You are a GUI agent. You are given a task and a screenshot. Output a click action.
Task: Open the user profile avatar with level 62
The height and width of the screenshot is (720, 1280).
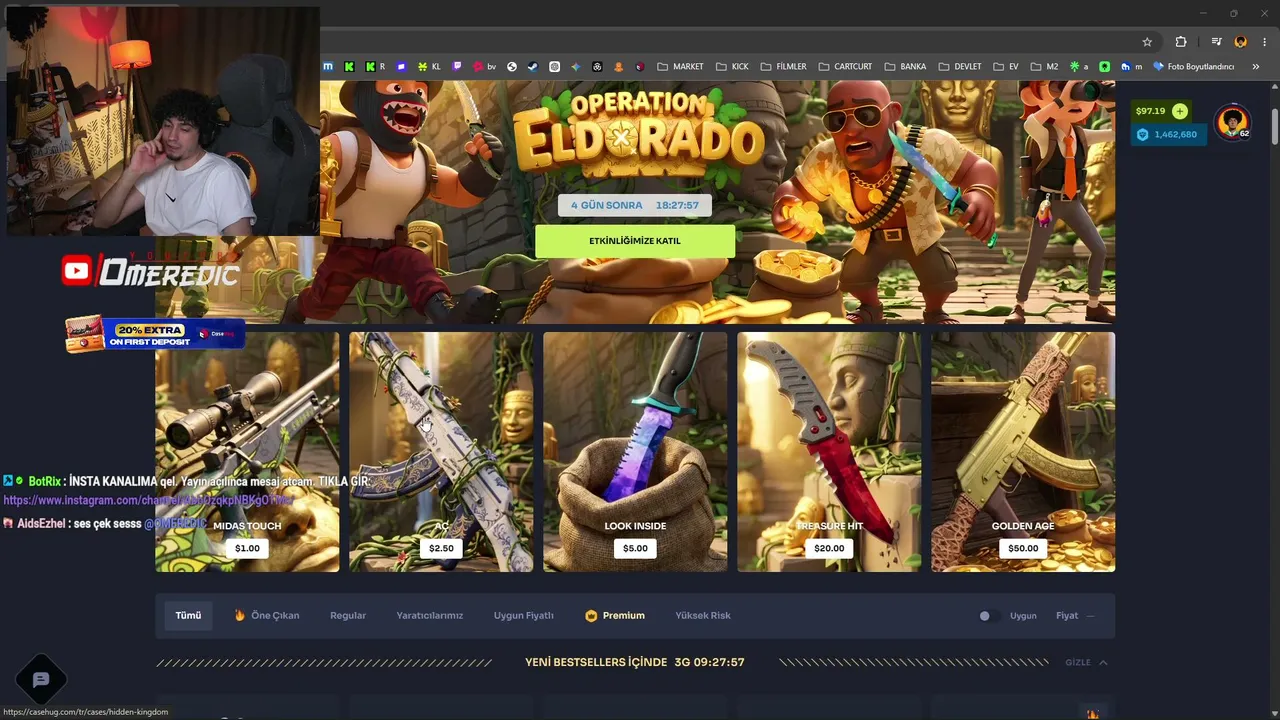(x=1233, y=122)
